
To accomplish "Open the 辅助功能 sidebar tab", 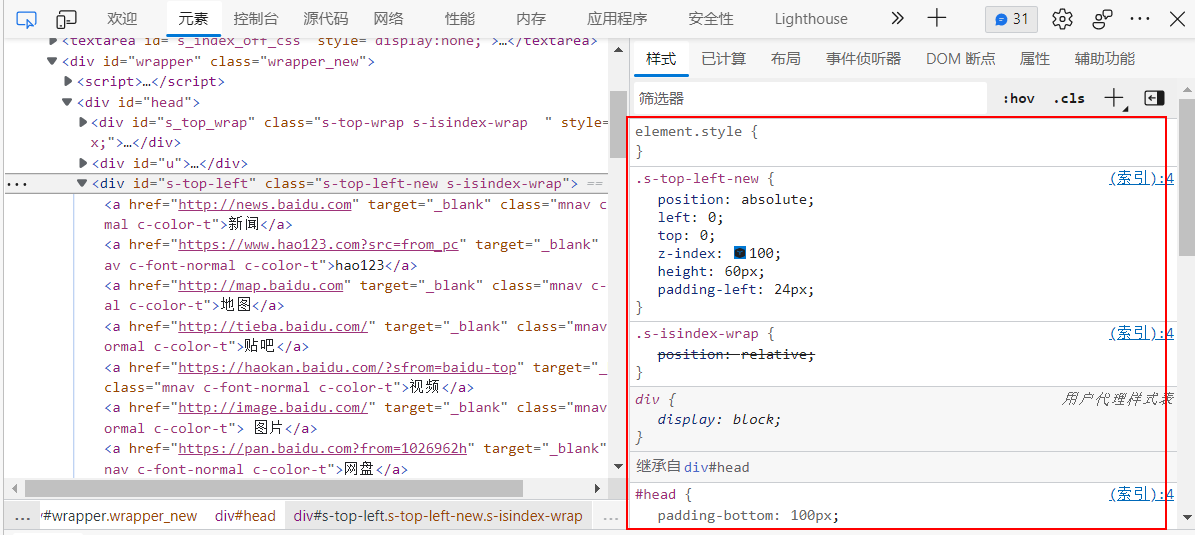I will (1104, 59).
